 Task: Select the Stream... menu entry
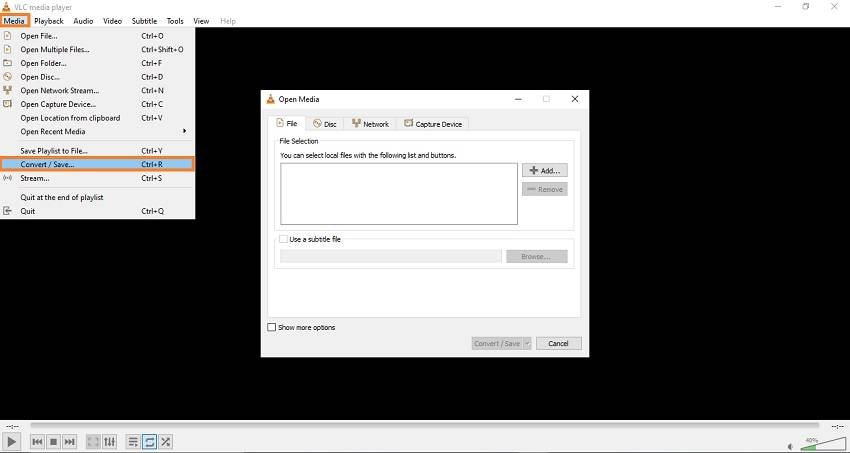tap(97, 178)
